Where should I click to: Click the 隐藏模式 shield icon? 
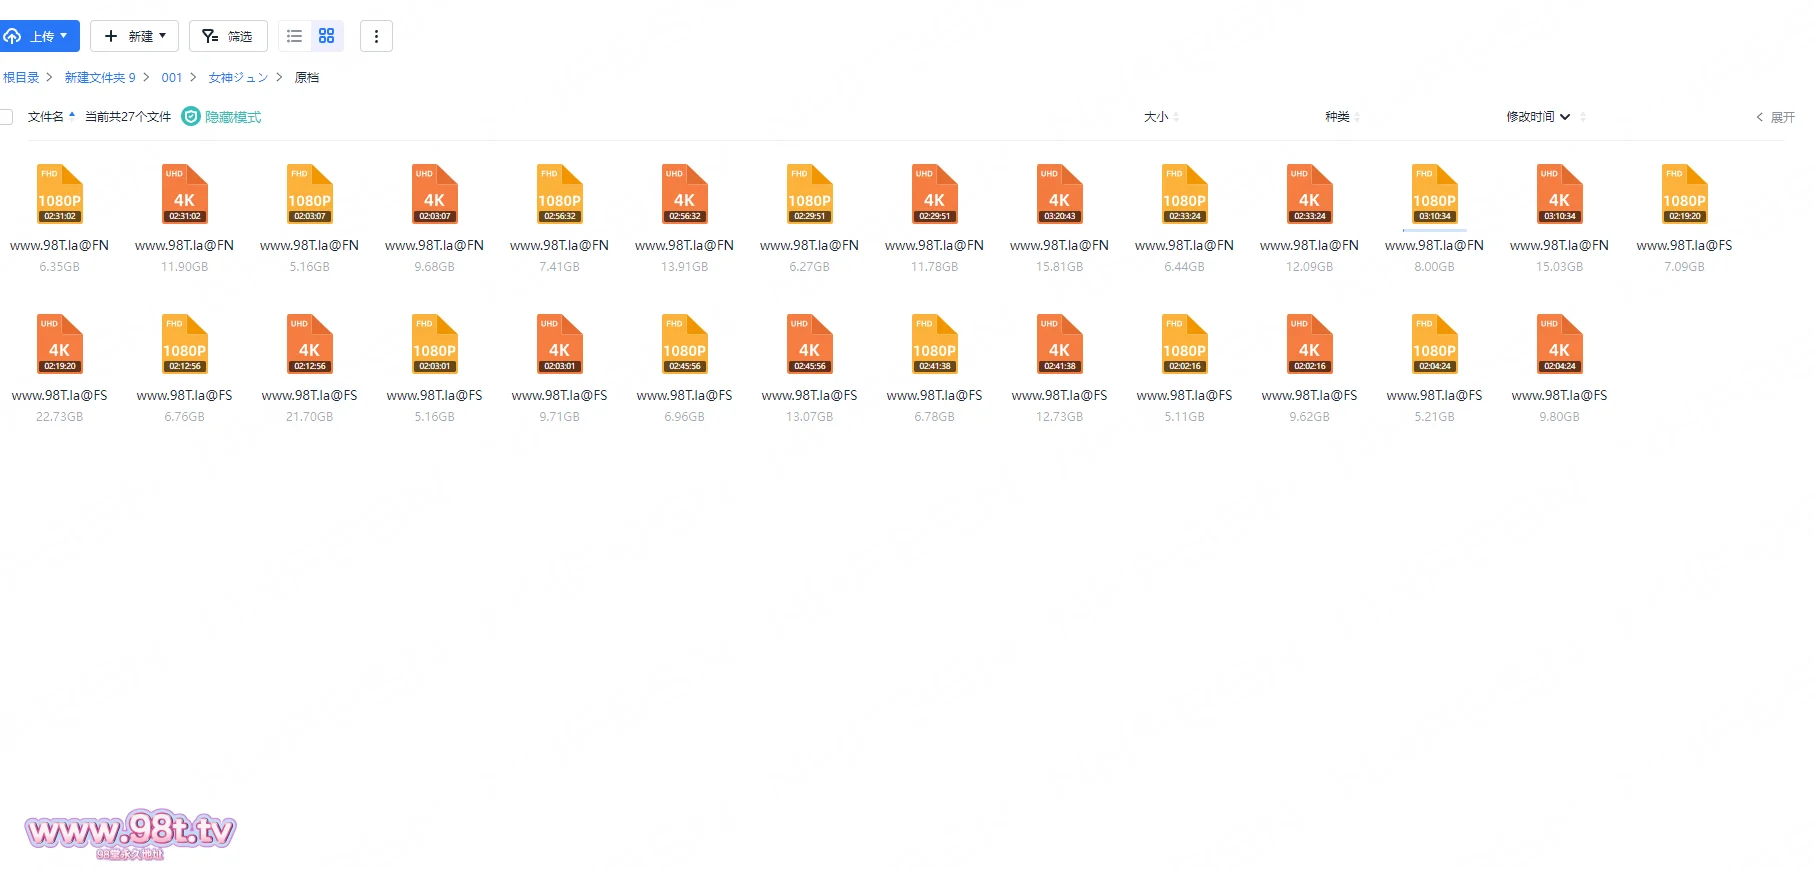tap(191, 117)
